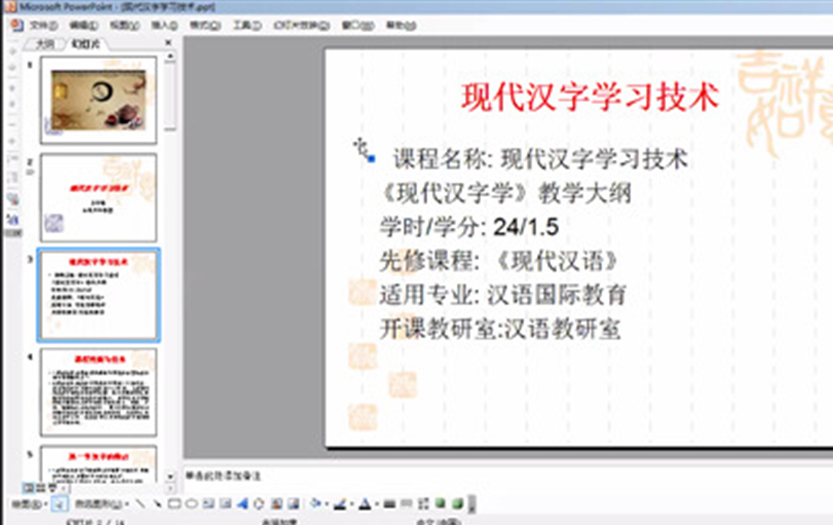Select slide 4 thumbnail

(98, 392)
